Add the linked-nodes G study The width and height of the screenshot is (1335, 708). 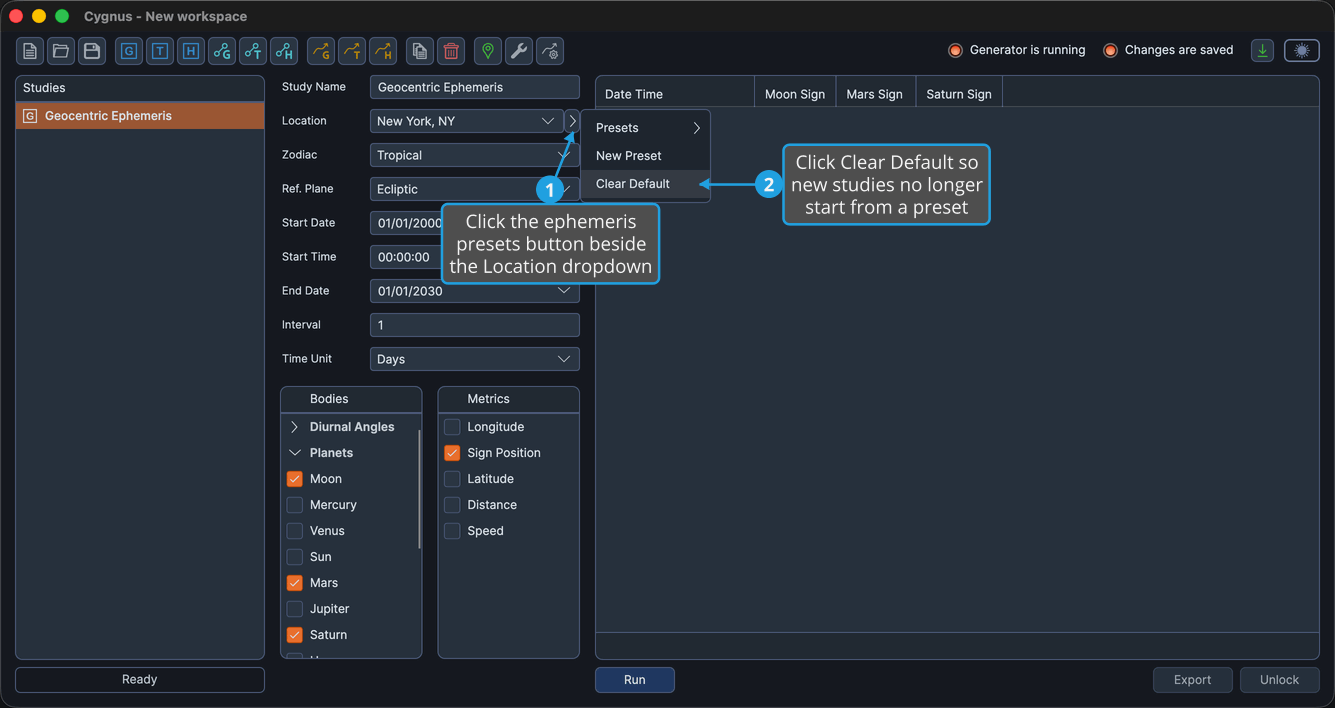(x=222, y=51)
